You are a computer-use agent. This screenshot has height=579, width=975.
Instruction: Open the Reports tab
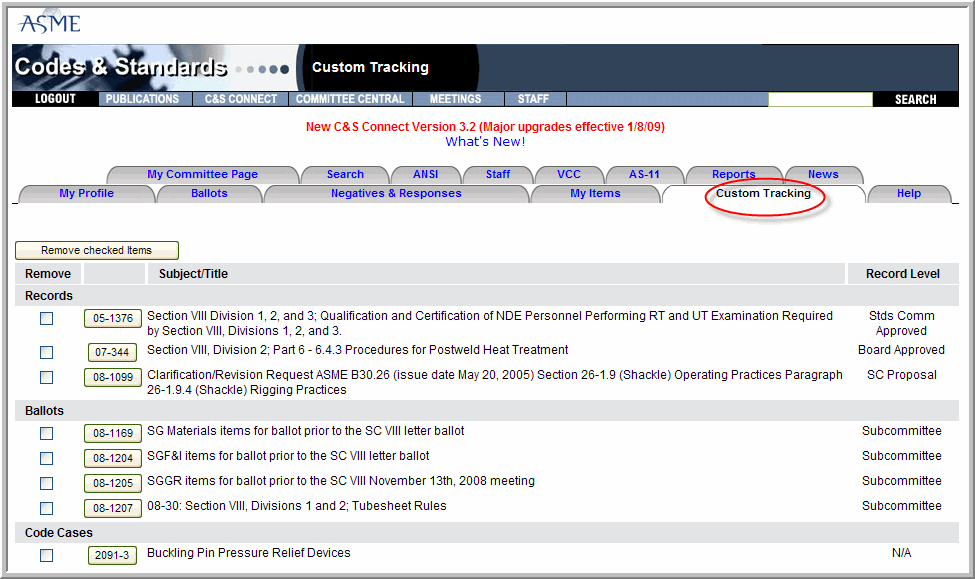[x=734, y=174]
